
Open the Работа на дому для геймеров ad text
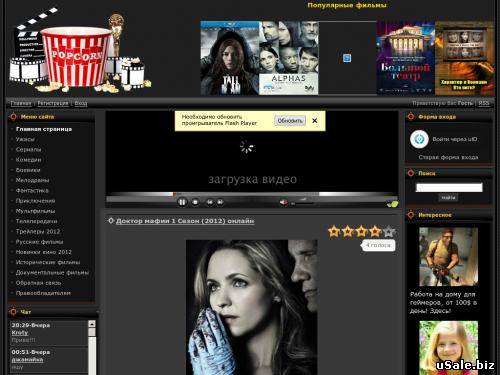click(443, 303)
